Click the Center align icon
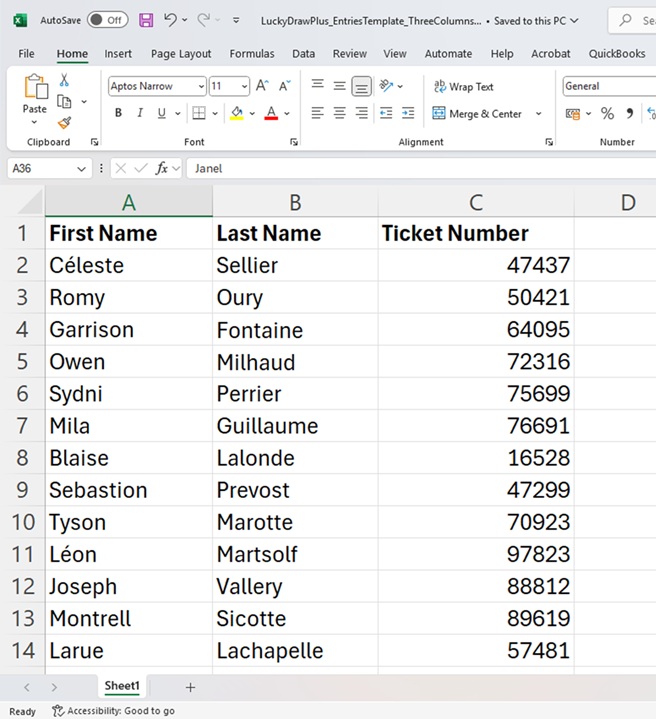The width and height of the screenshot is (656, 719). point(340,114)
